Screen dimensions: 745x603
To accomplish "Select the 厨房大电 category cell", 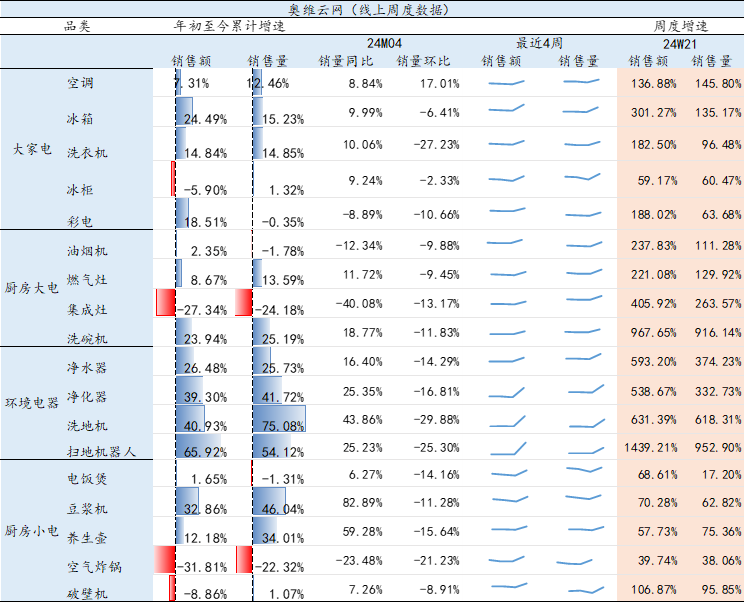I will 32,288.
